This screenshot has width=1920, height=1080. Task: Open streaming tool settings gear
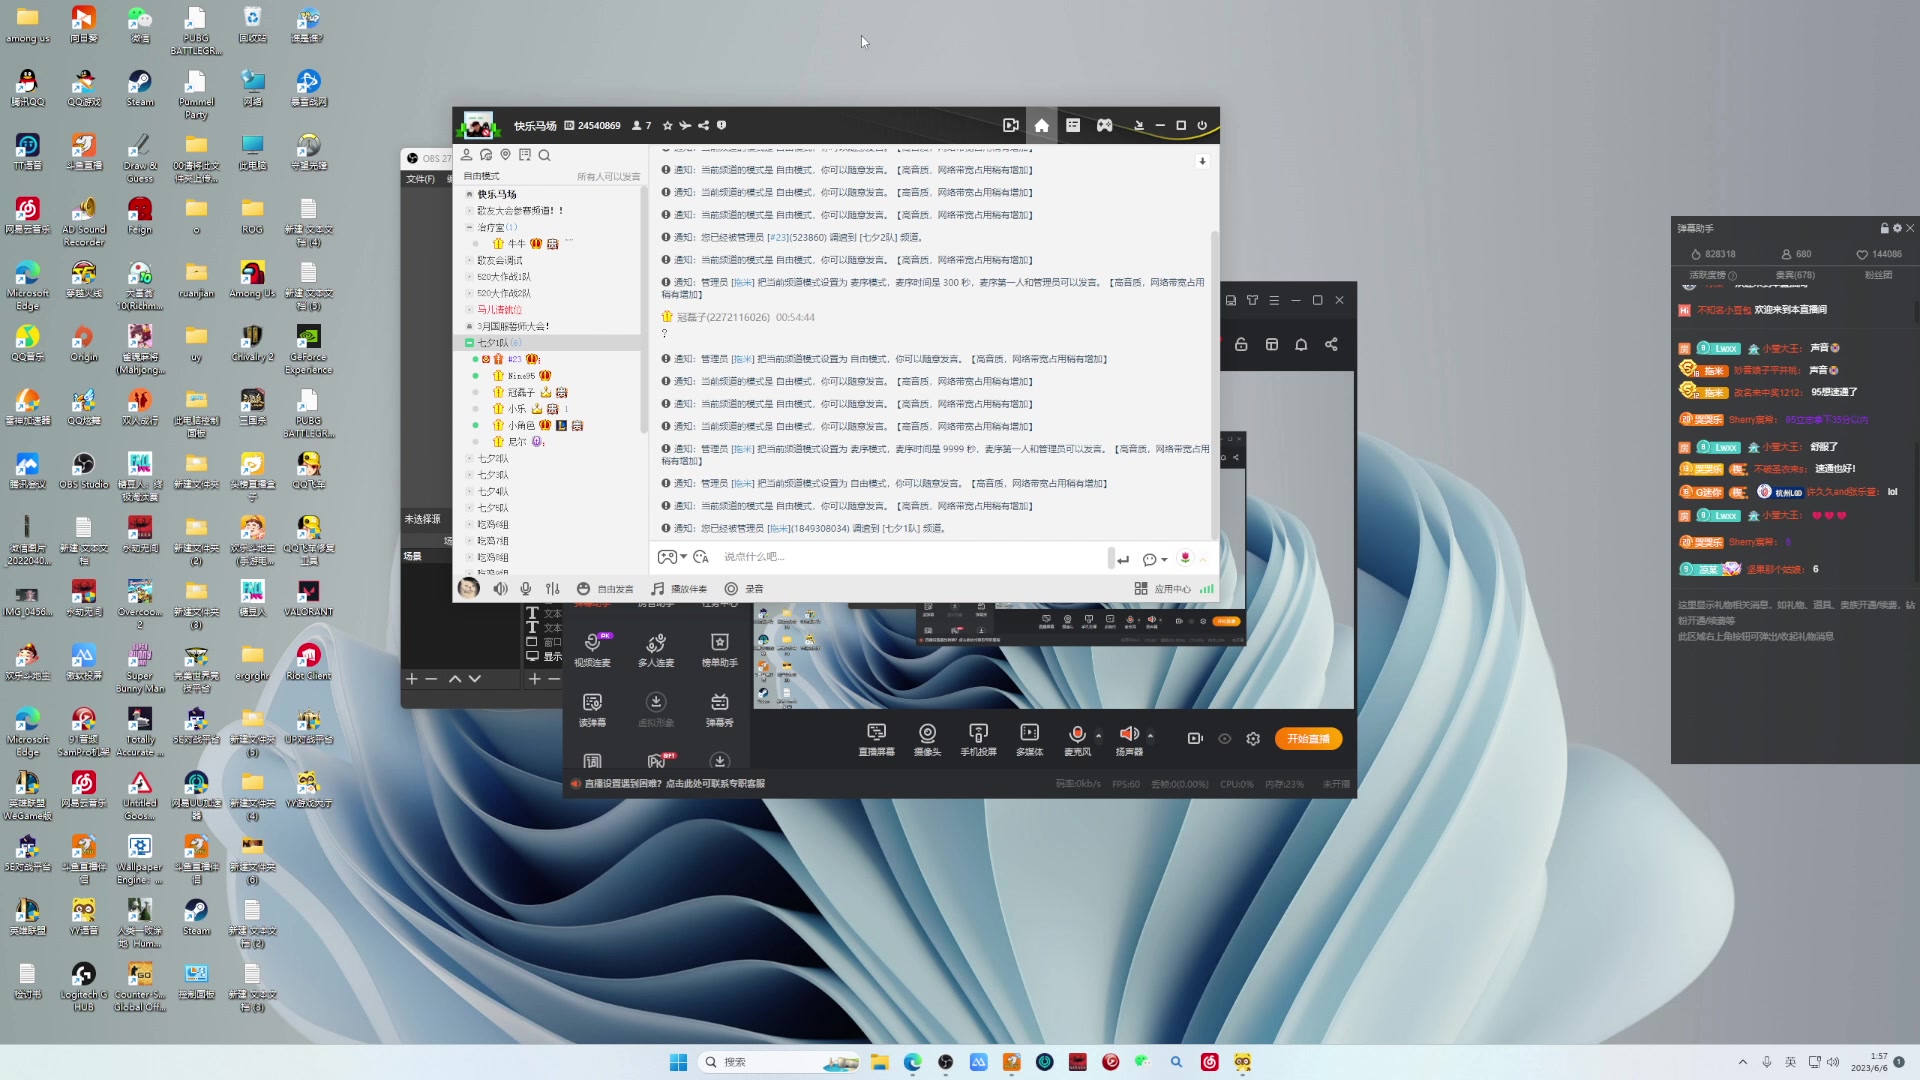(1253, 739)
